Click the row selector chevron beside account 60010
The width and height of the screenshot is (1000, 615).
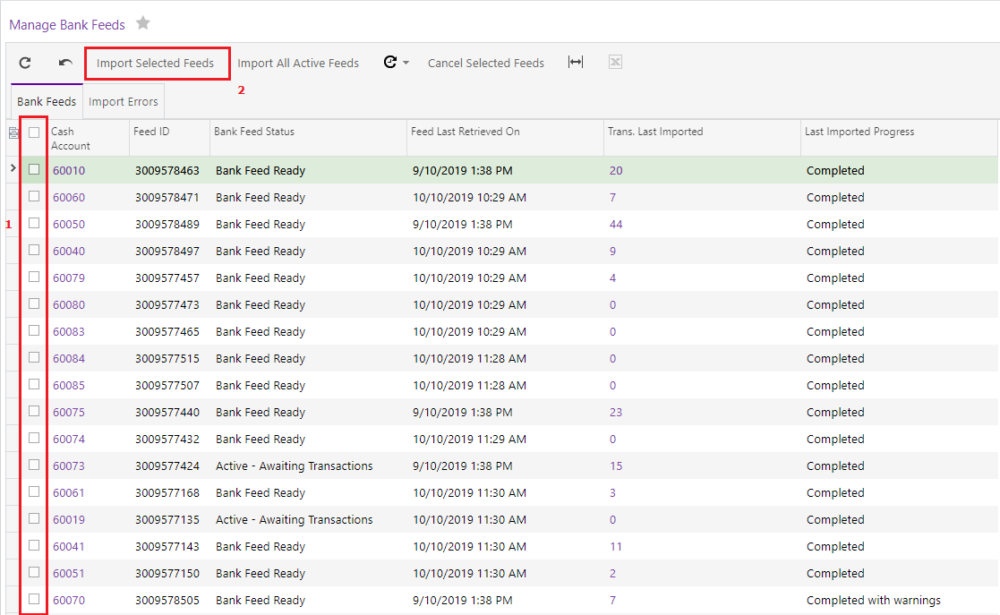coord(12,170)
